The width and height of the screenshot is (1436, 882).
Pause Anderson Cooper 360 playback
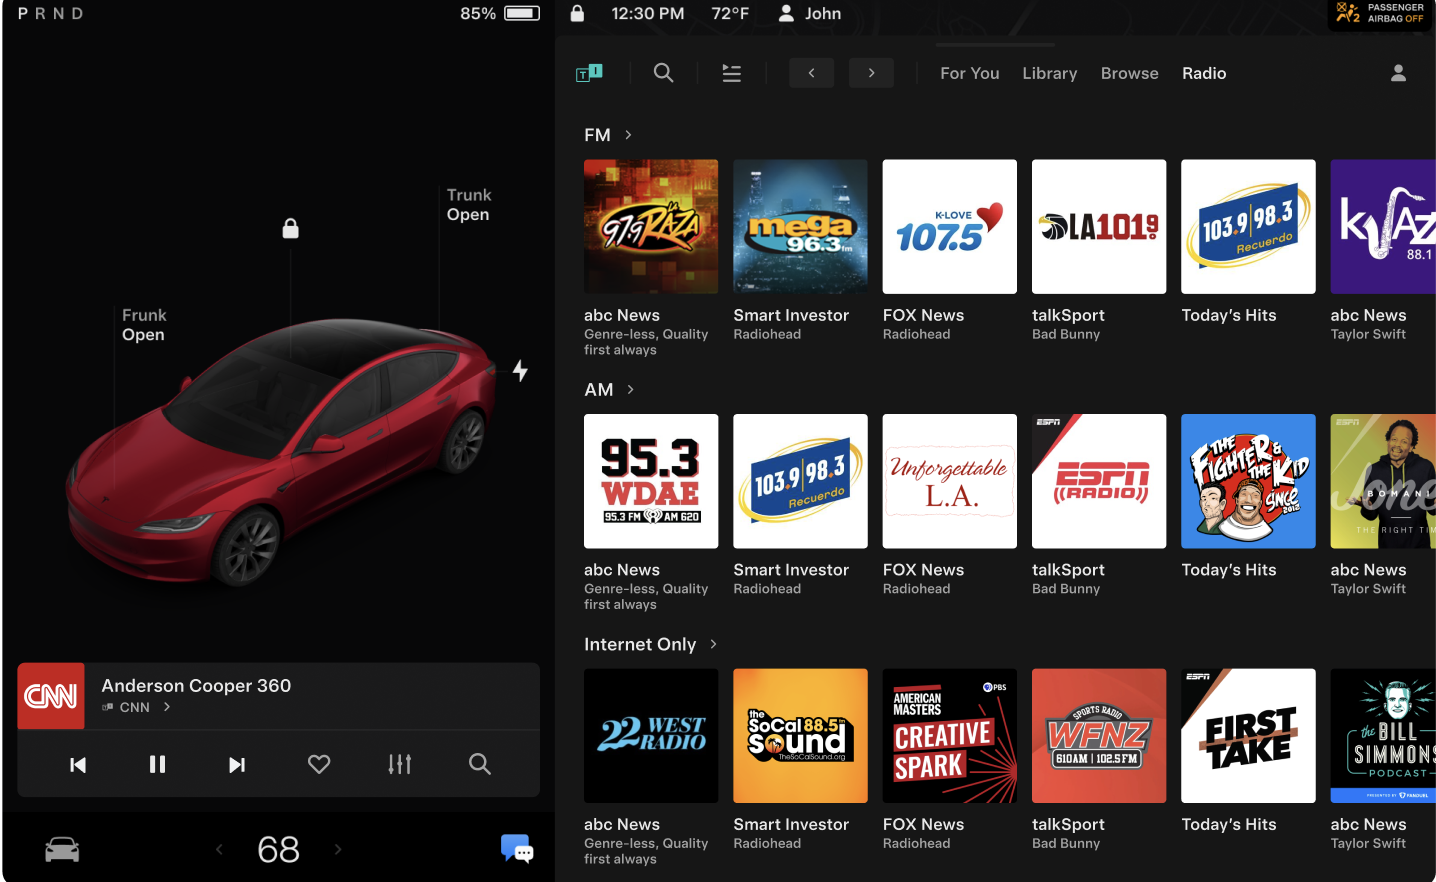[157, 765]
